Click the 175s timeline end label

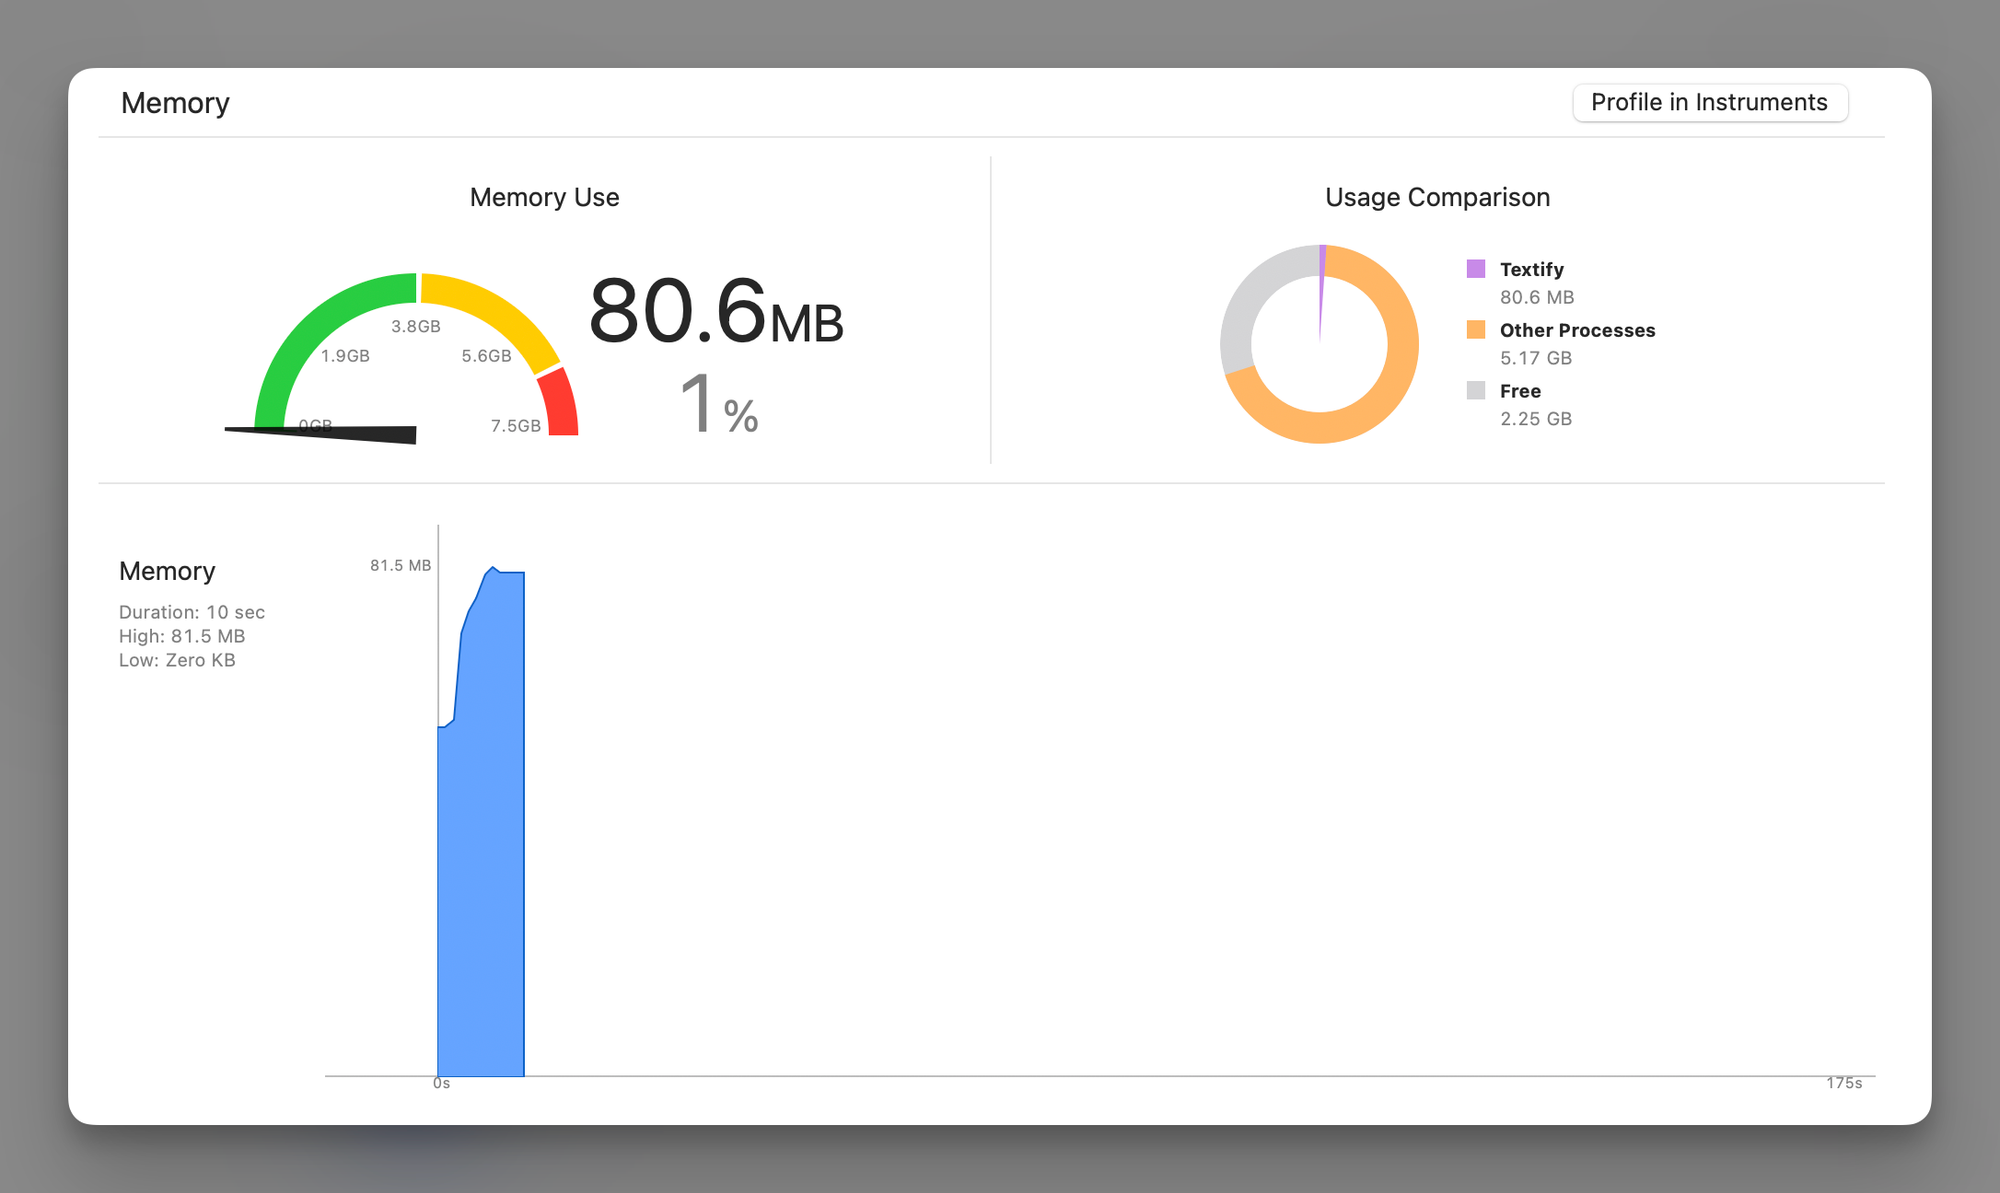tap(1843, 1083)
